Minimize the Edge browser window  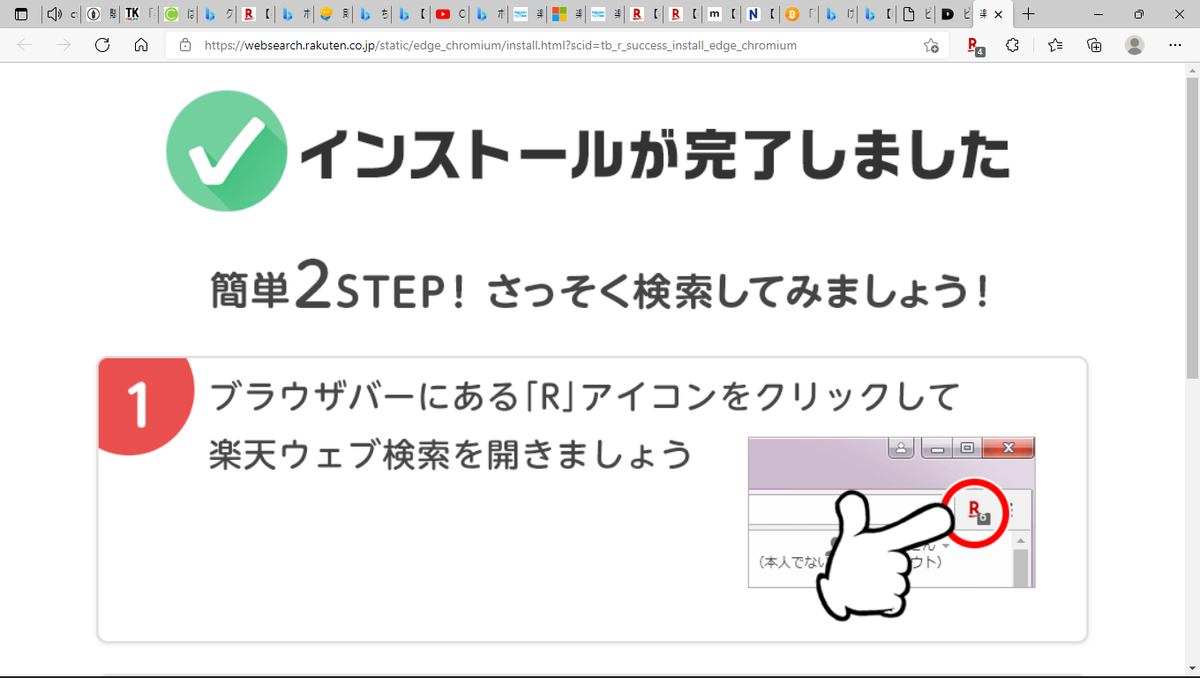click(1099, 15)
